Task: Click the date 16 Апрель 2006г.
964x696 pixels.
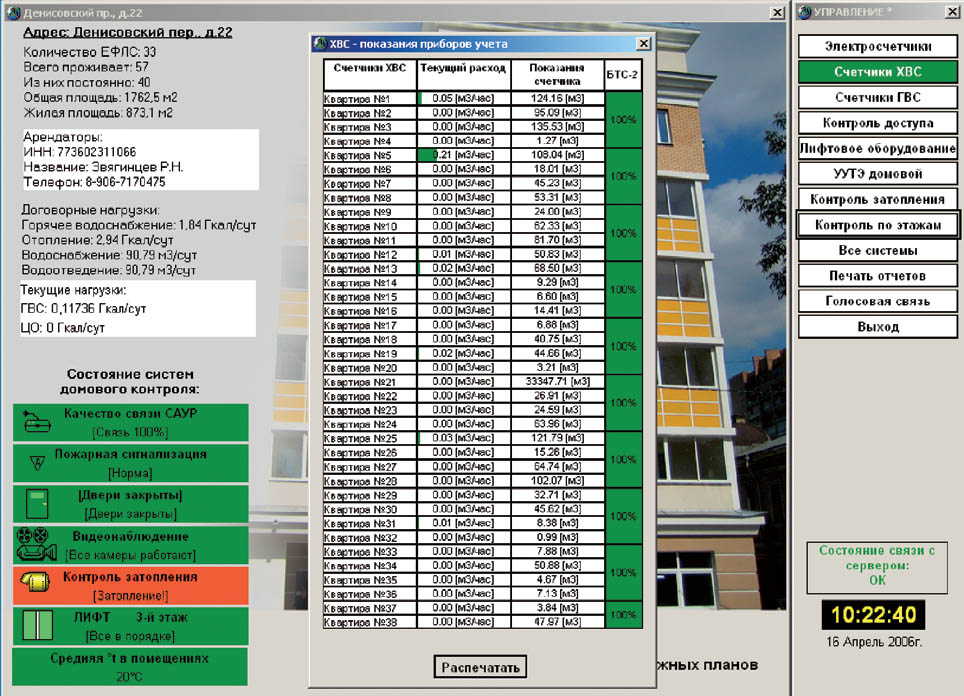Action: 874,642
